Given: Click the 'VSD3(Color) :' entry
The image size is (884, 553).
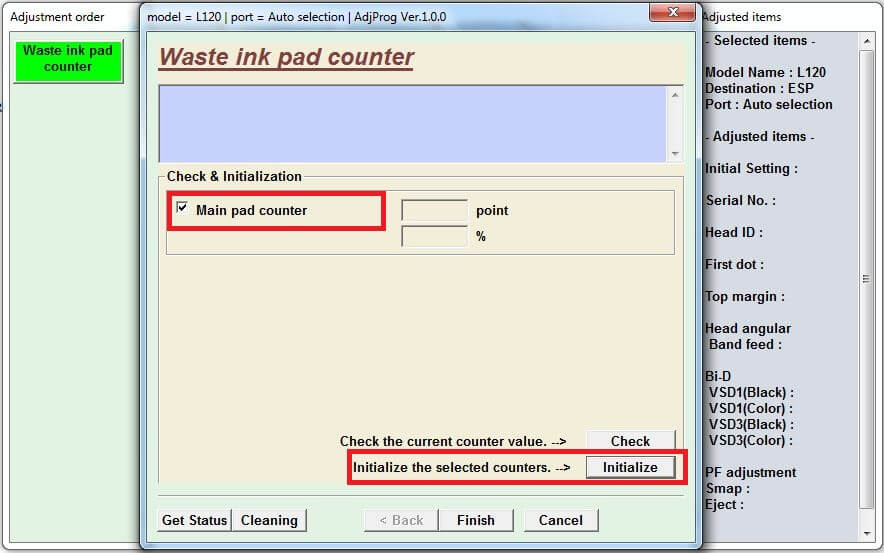Looking at the screenshot, I should pos(751,440).
